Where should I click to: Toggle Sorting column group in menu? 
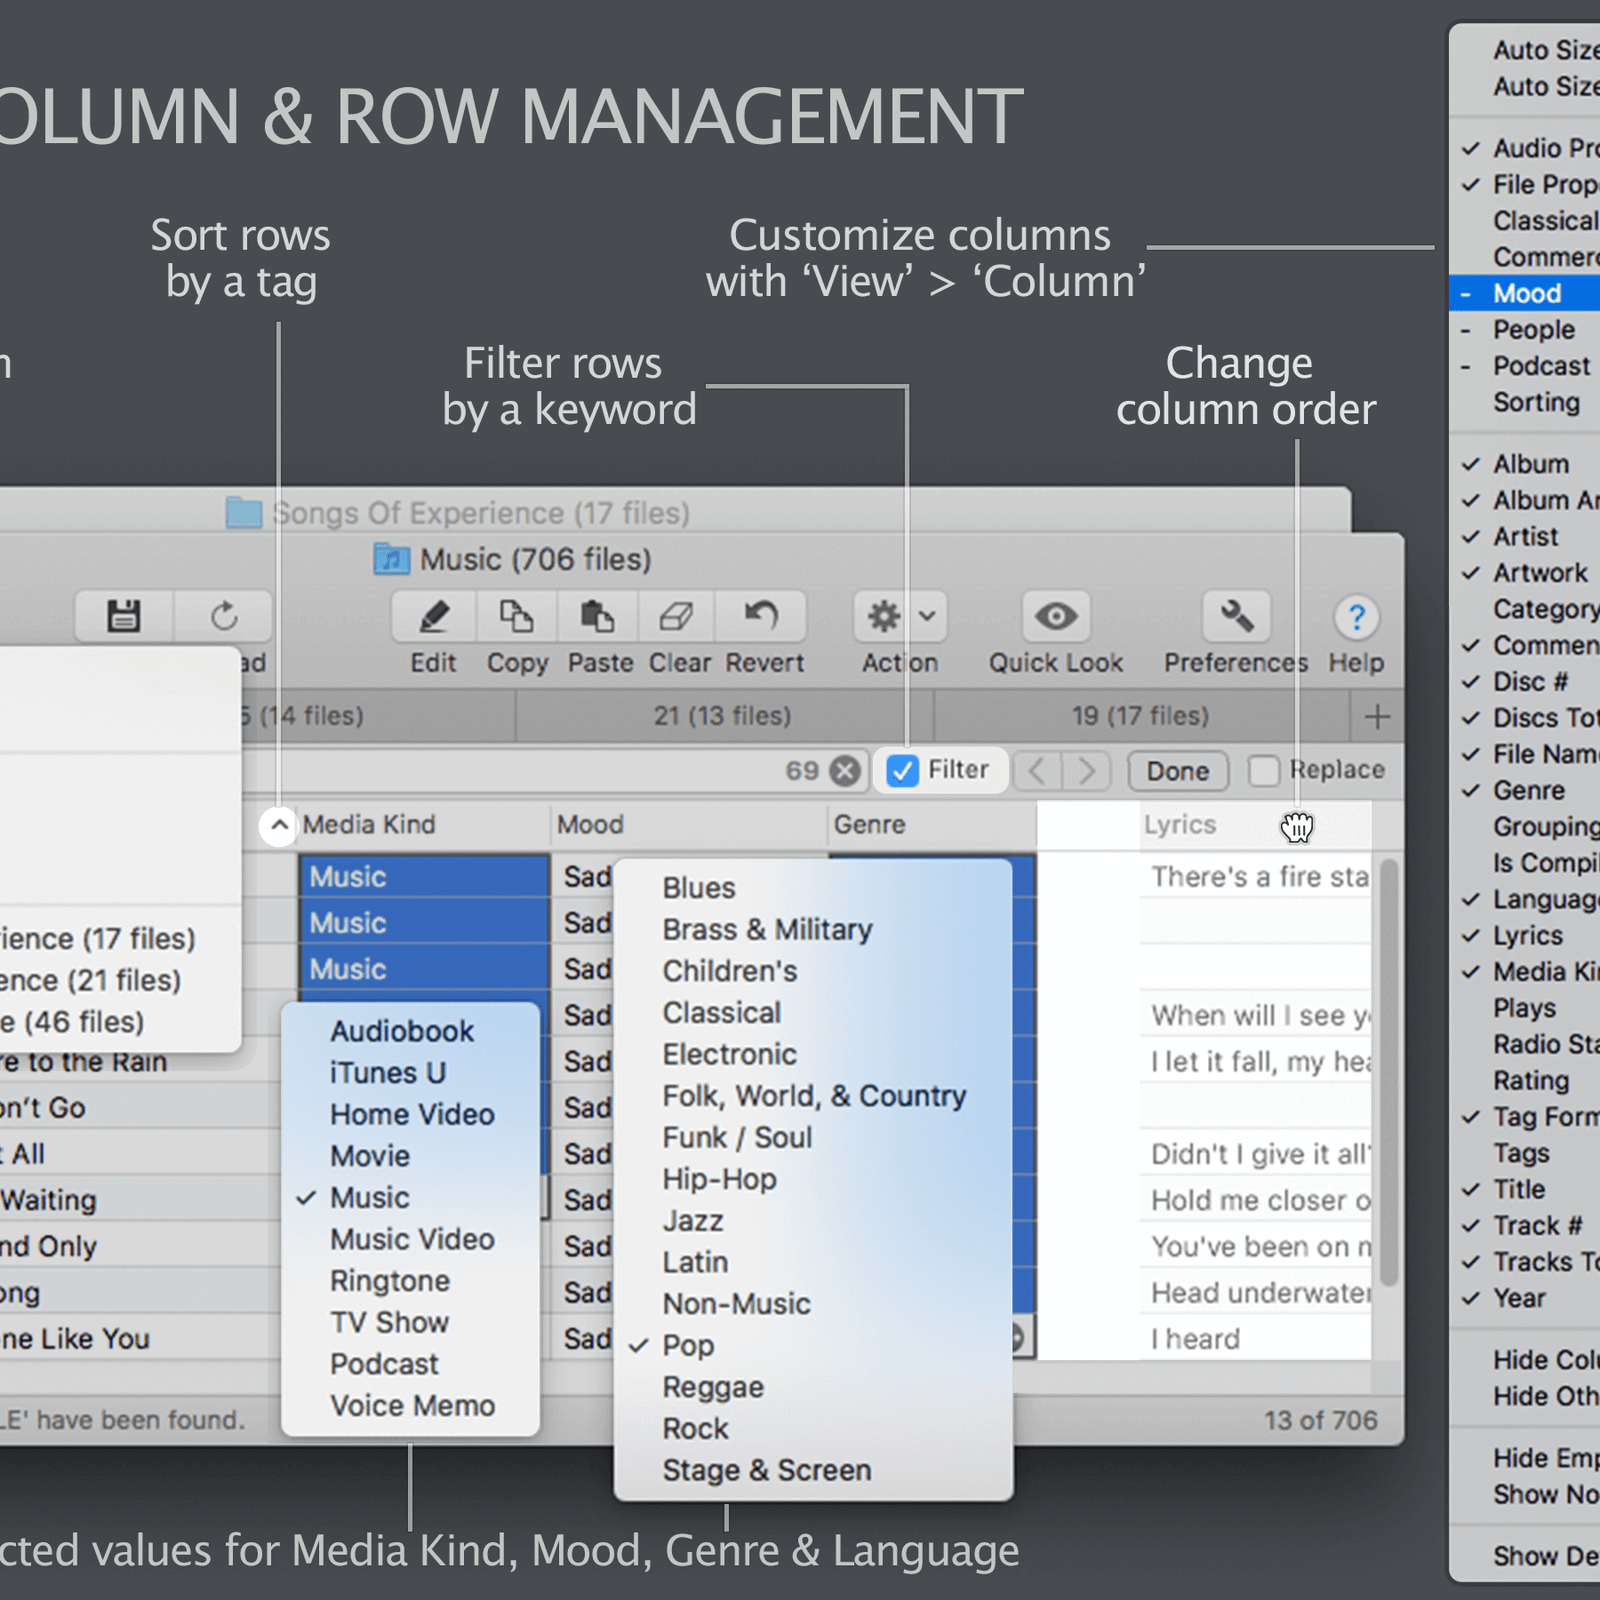coord(1525,403)
